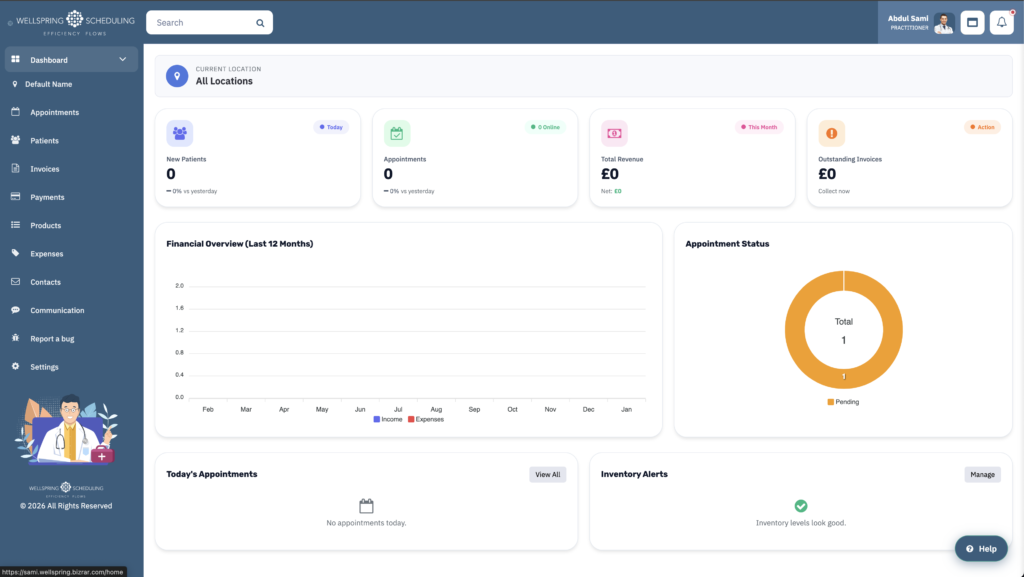Click the search magnifier icon
The height and width of the screenshot is (577, 1024).
(260, 22)
